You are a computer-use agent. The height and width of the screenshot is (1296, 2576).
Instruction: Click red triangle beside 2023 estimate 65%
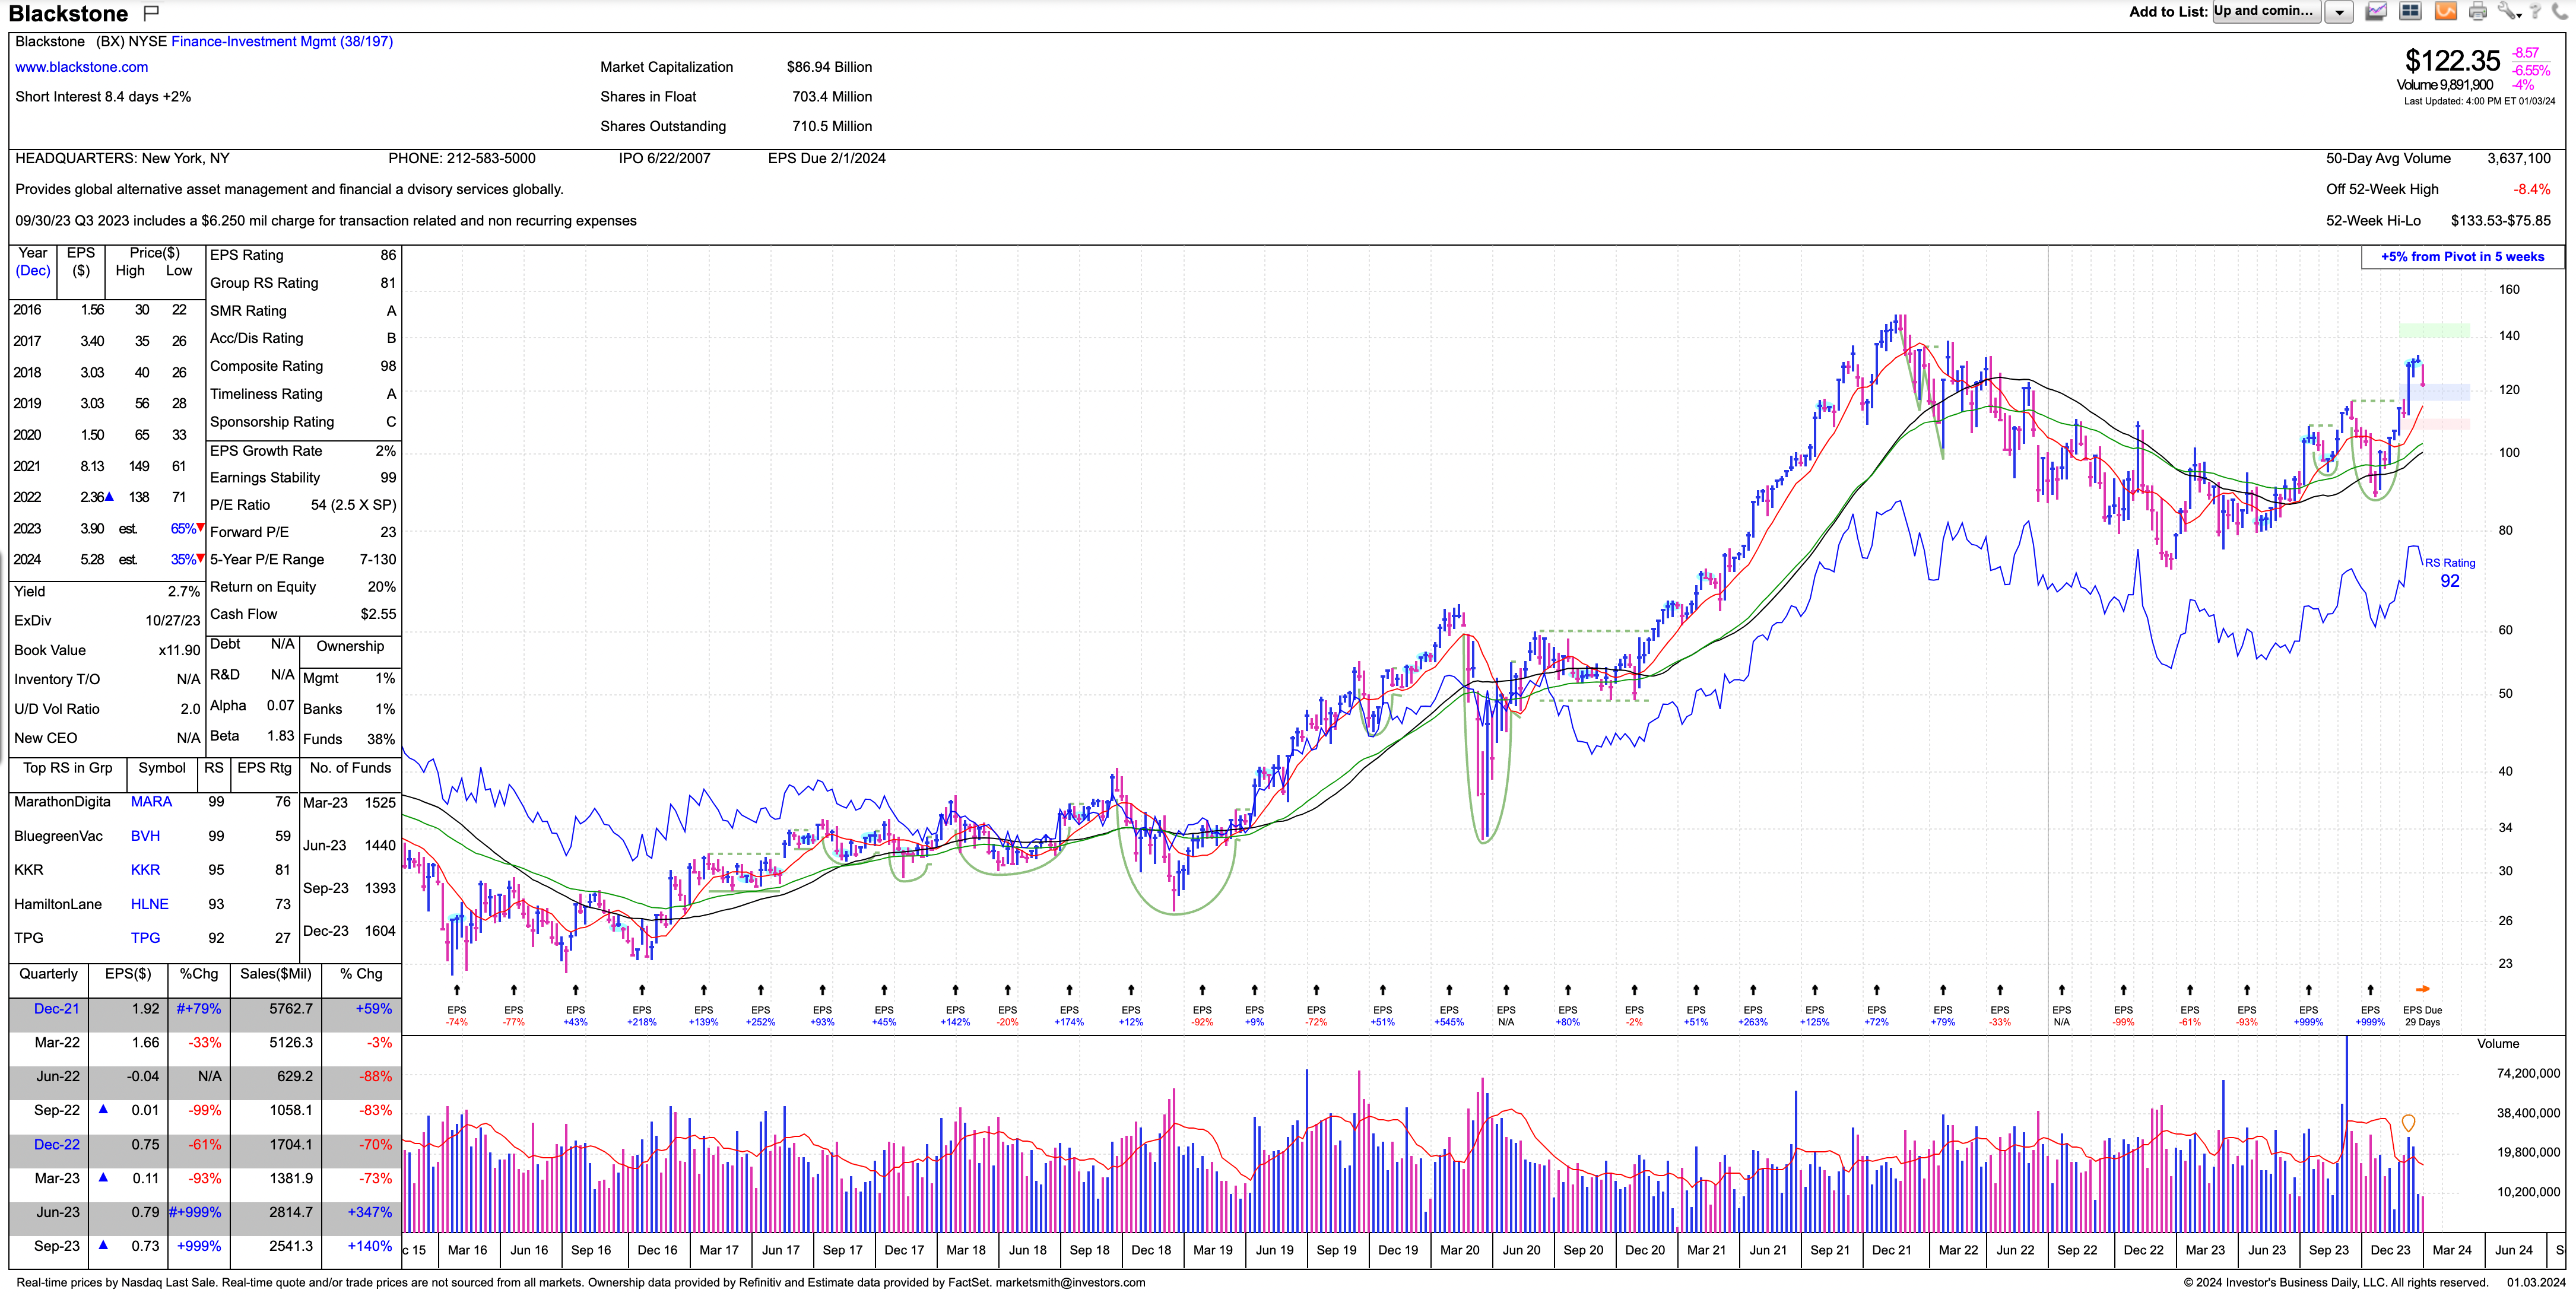pos(200,527)
